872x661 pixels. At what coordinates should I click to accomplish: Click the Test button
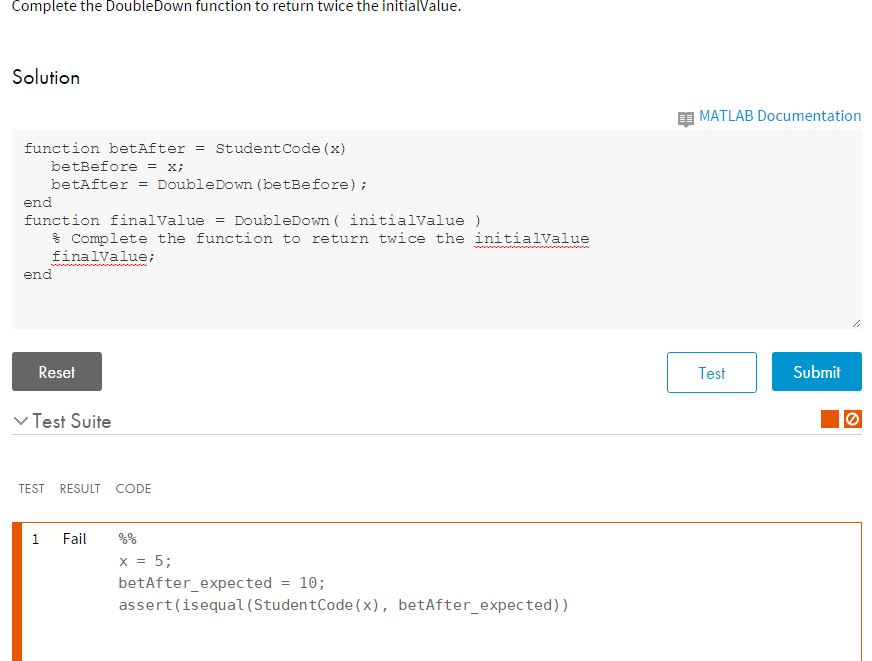(711, 372)
